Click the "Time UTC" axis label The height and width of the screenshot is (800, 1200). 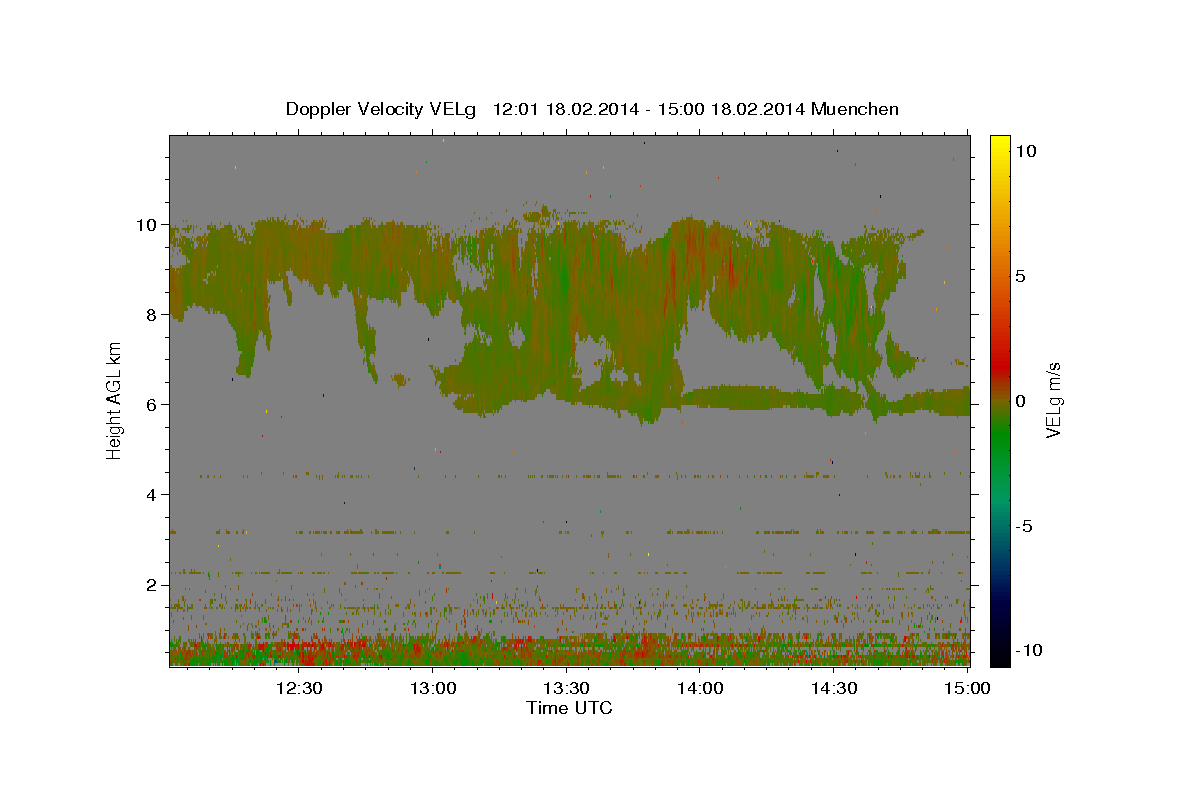[x=569, y=708]
